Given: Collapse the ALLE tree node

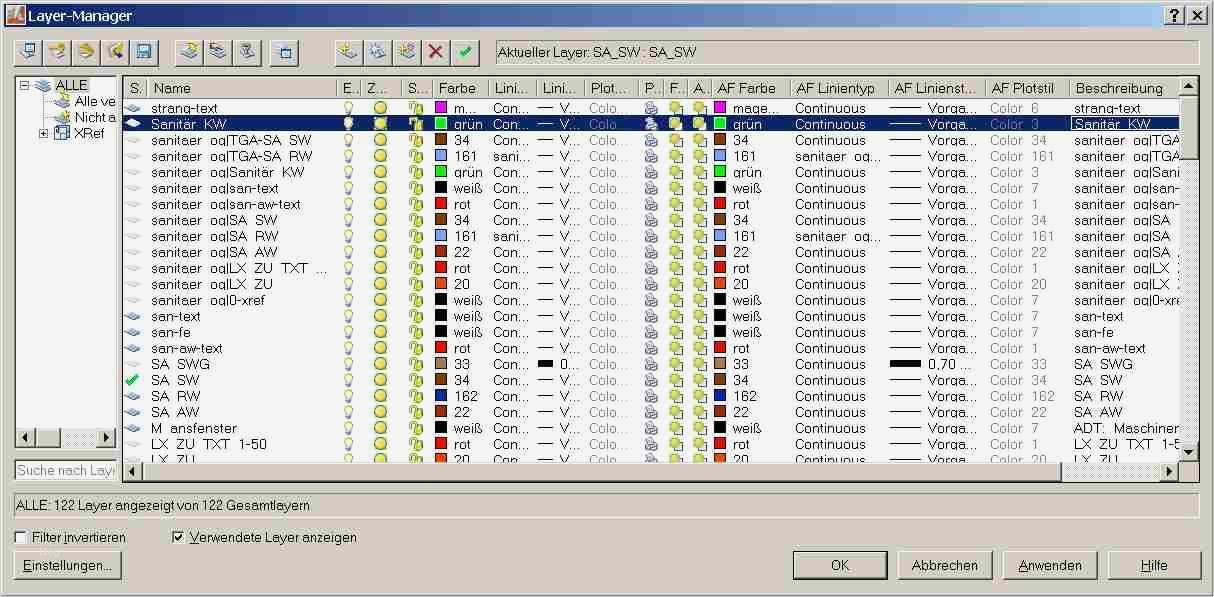Looking at the screenshot, I should (x=23, y=85).
